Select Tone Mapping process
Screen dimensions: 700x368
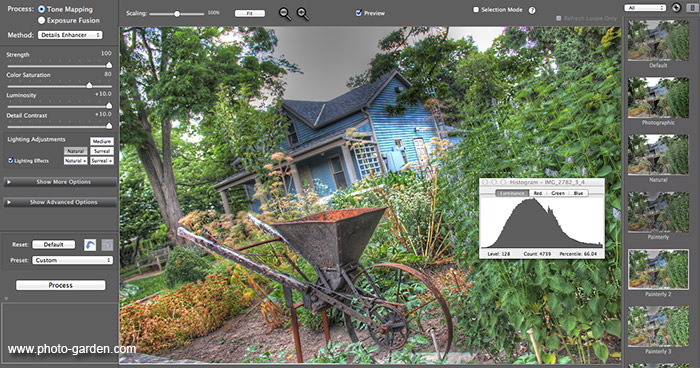(42, 9)
